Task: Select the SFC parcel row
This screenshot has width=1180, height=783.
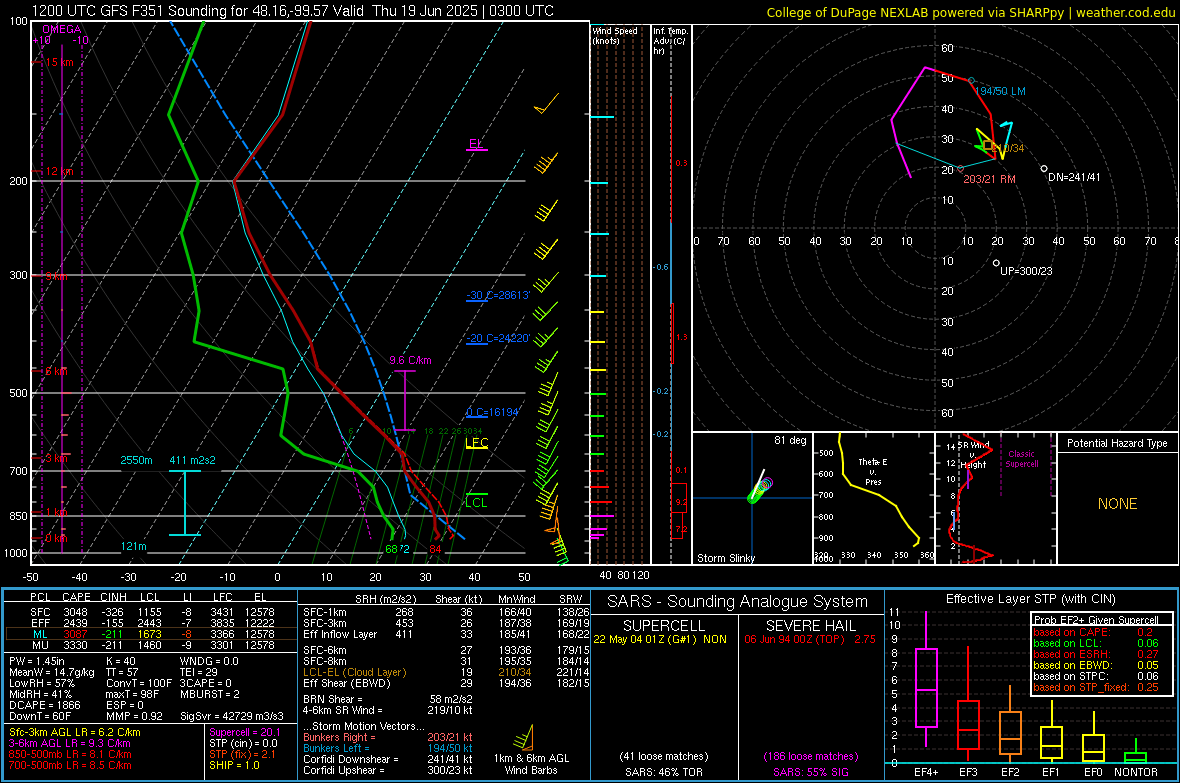Action: click(x=151, y=612)
